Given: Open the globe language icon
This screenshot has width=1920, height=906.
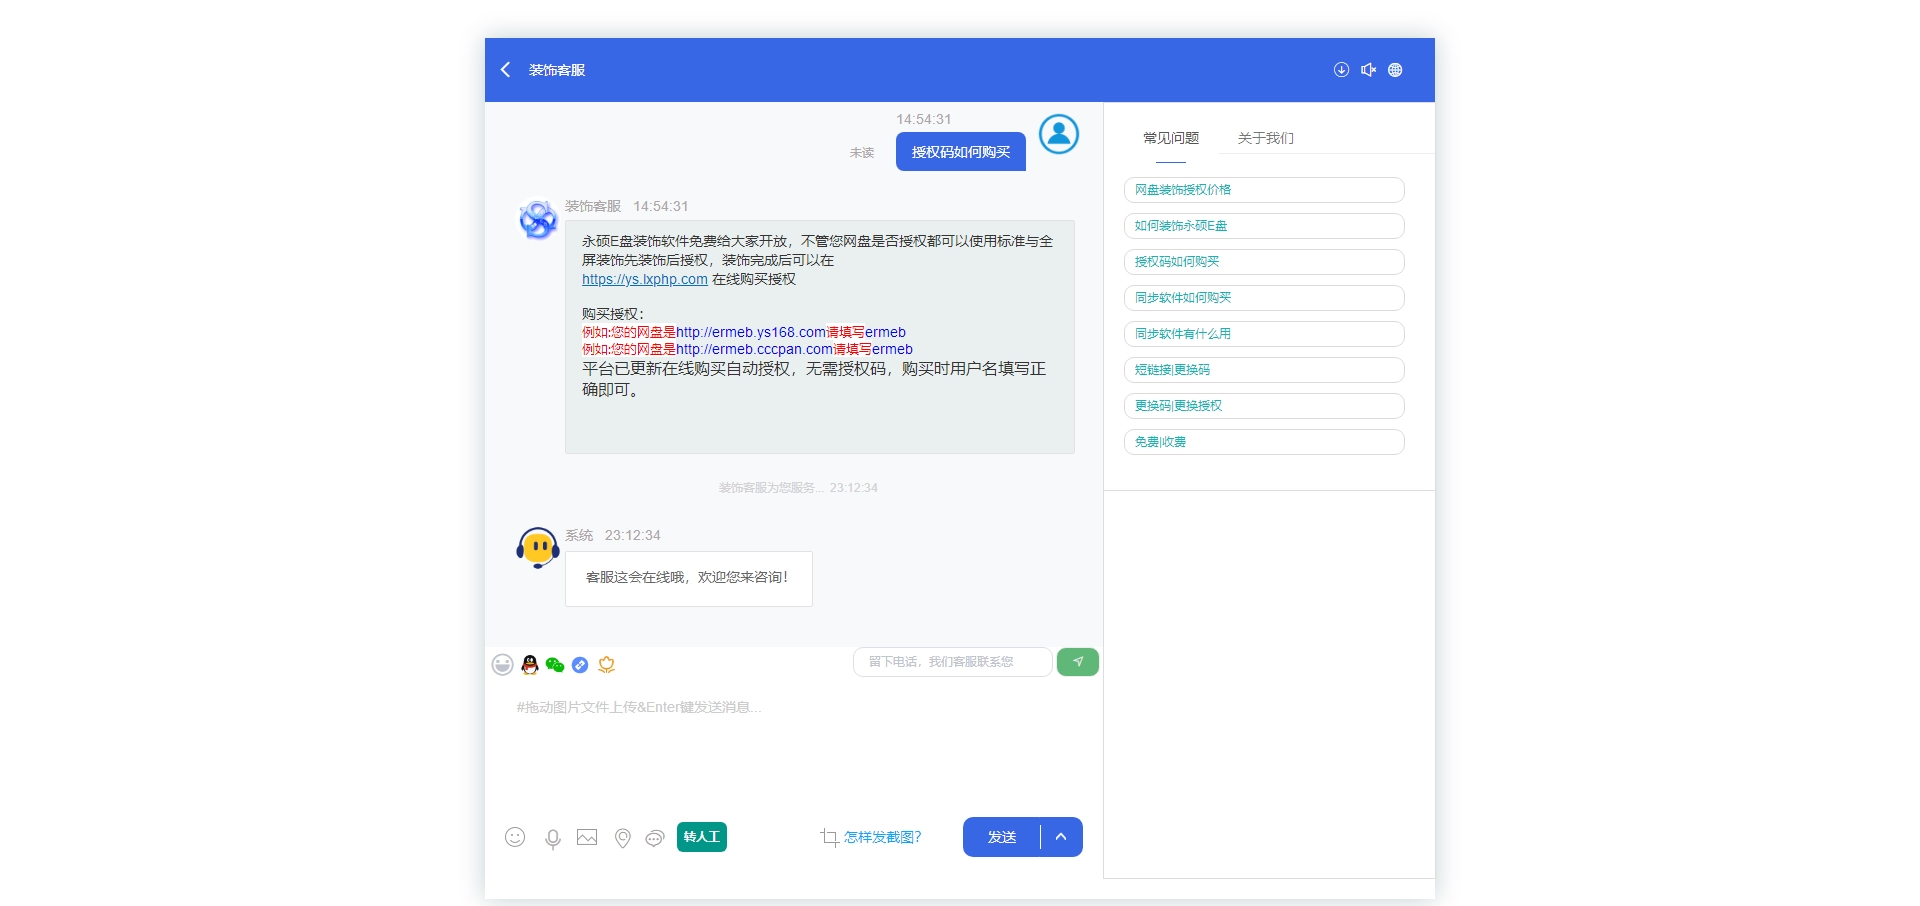Looking at the screenshot, I should 1395,70.
